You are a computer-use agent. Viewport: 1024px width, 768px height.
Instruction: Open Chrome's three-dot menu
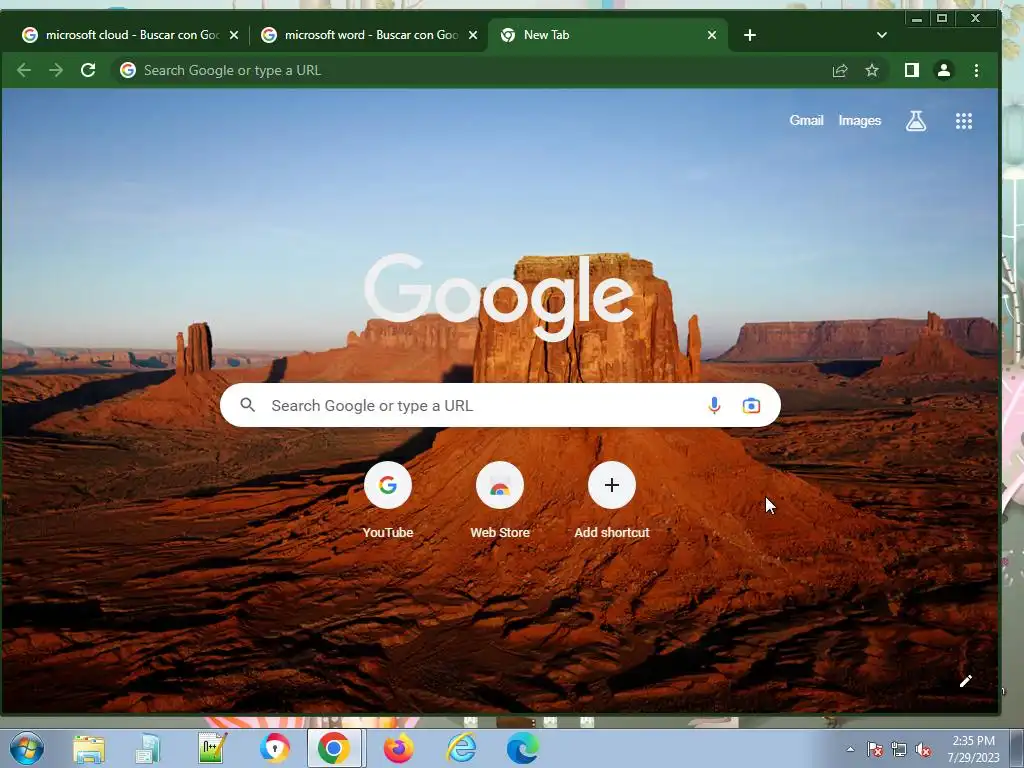tap(976, 71)
